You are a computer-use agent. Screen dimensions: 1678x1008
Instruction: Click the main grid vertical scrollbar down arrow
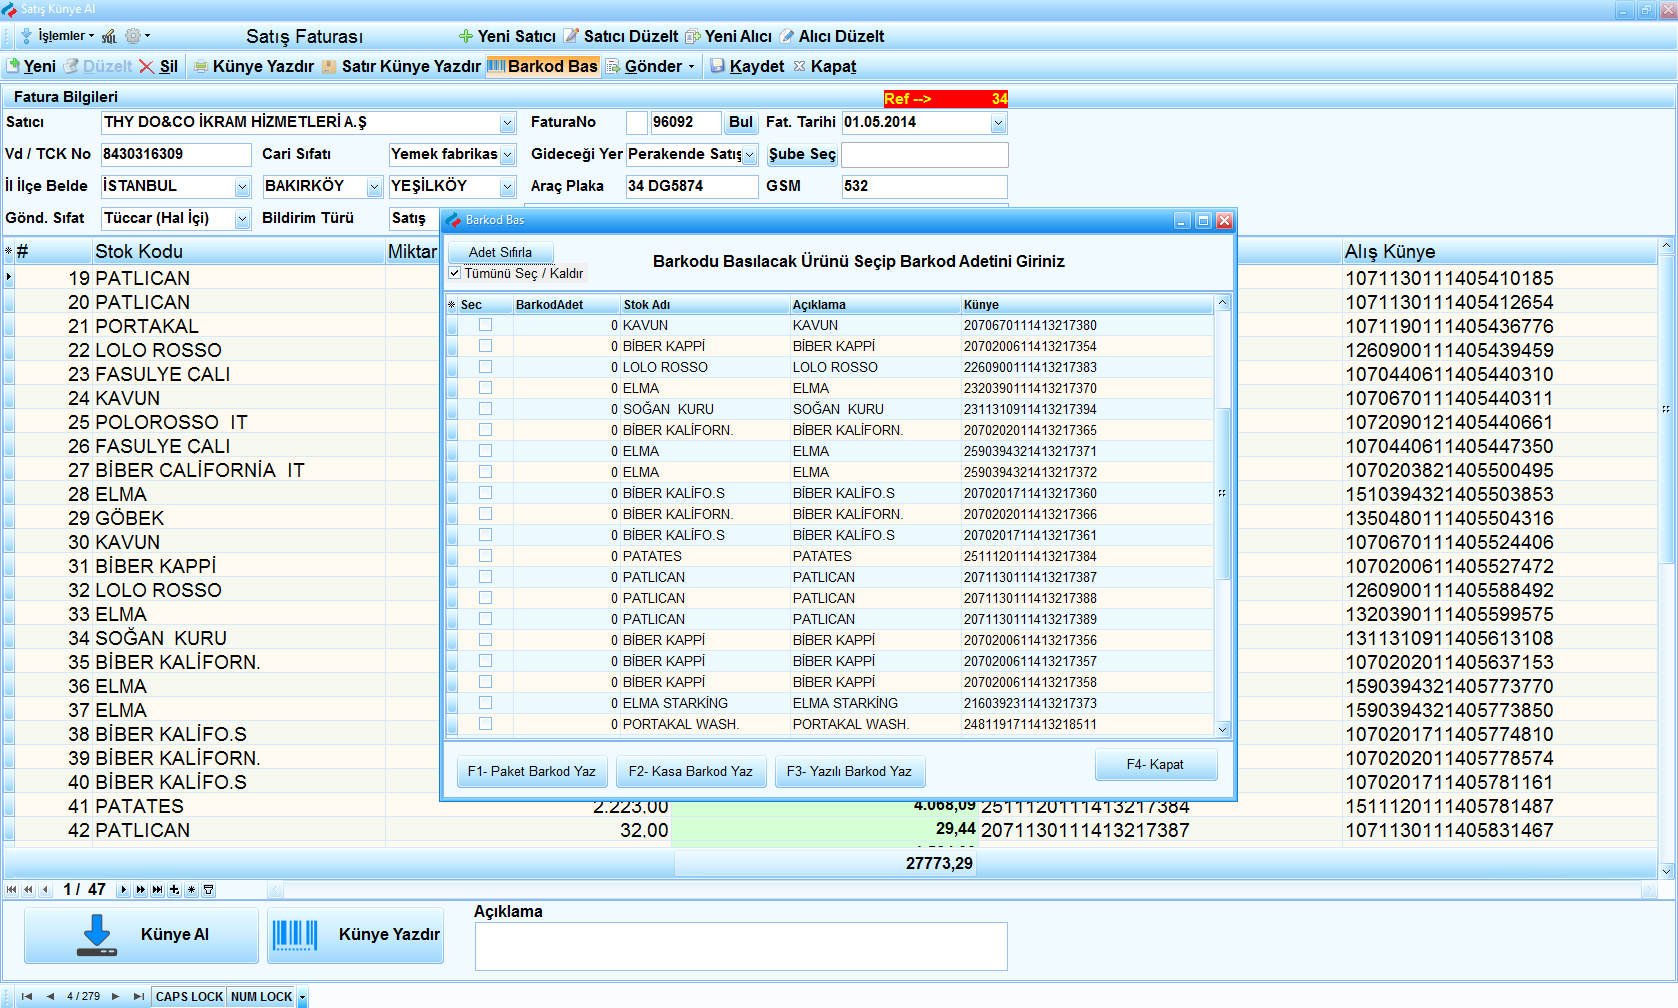1666,871
